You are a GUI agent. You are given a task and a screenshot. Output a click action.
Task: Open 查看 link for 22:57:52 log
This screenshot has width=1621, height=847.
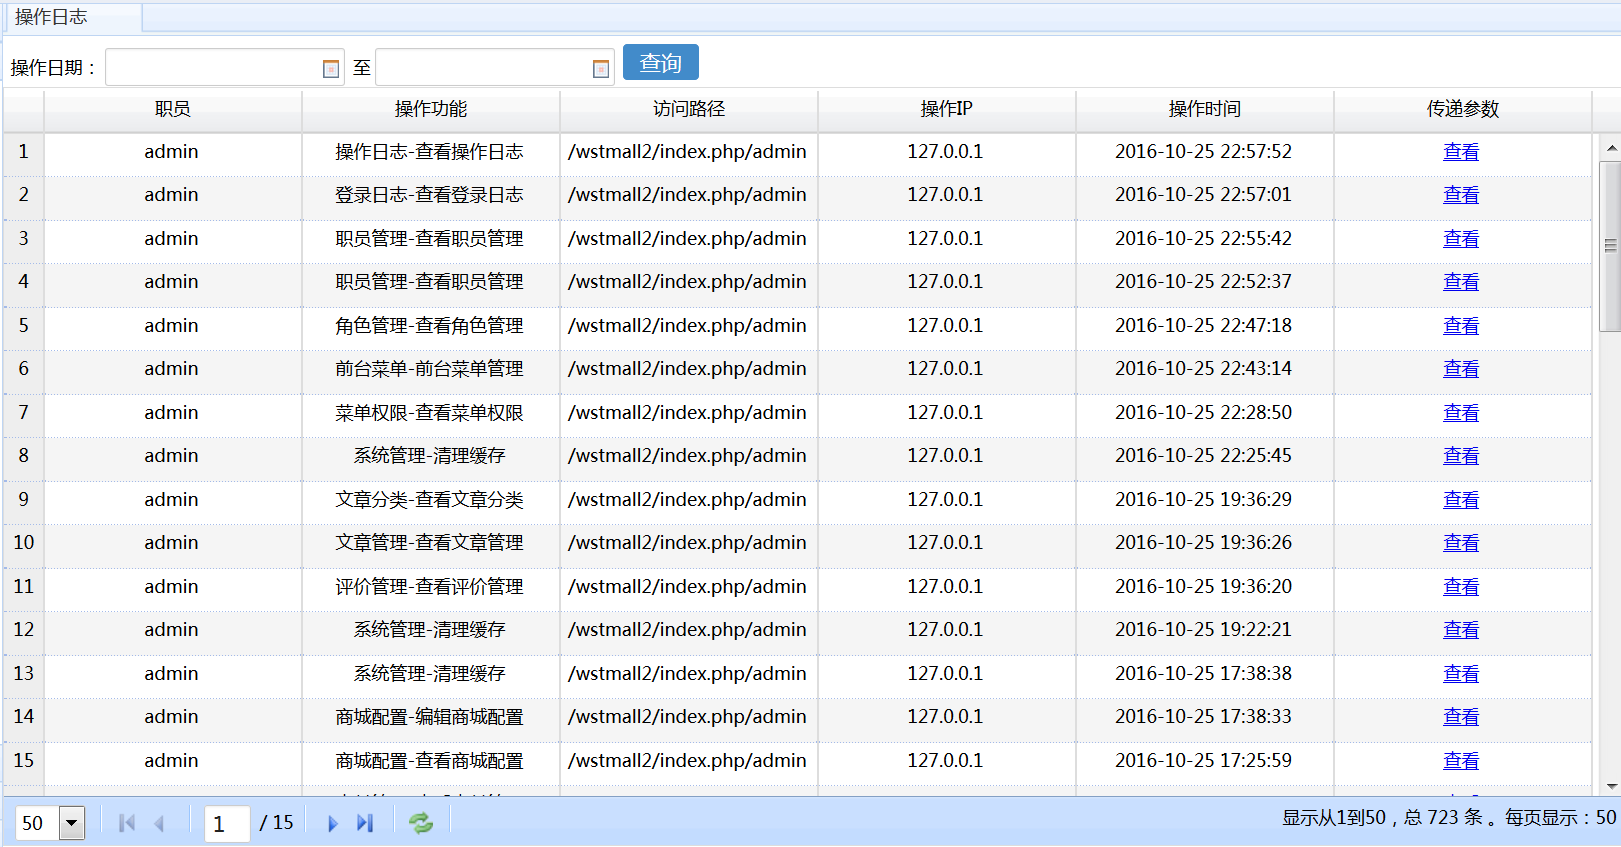coord(1461,152)
